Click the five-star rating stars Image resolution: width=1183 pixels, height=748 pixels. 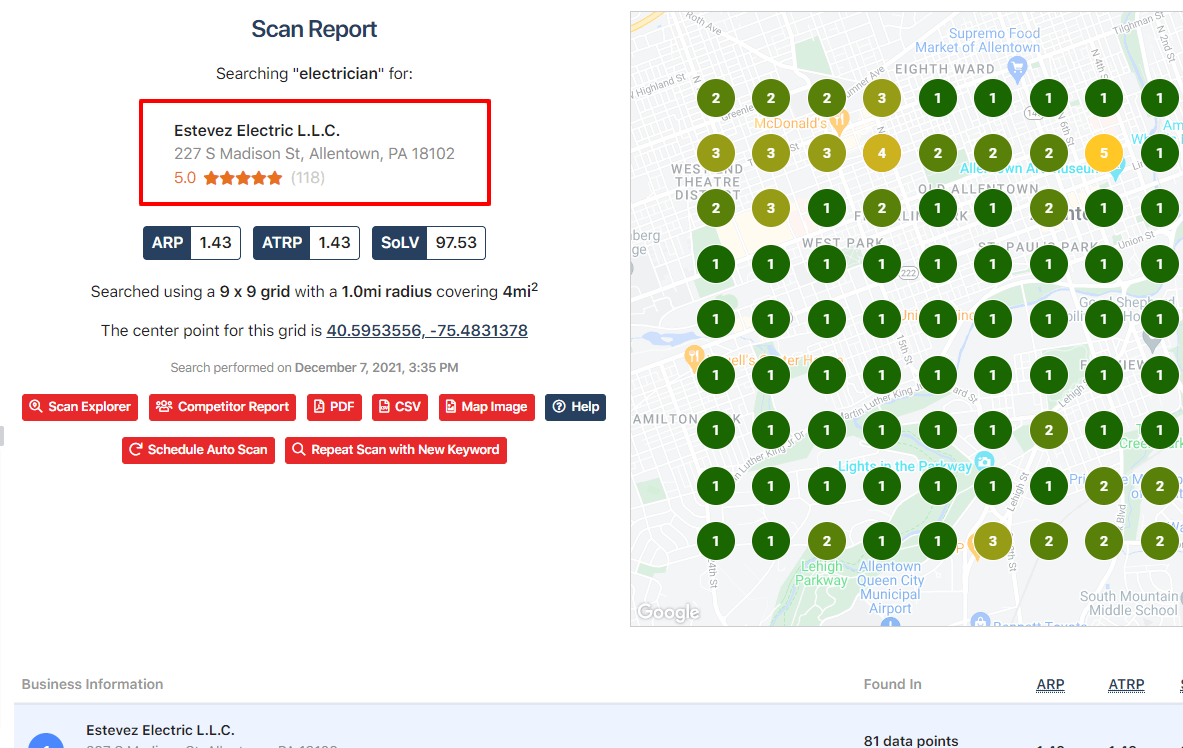pyautogui.click(x=243, y=178)
